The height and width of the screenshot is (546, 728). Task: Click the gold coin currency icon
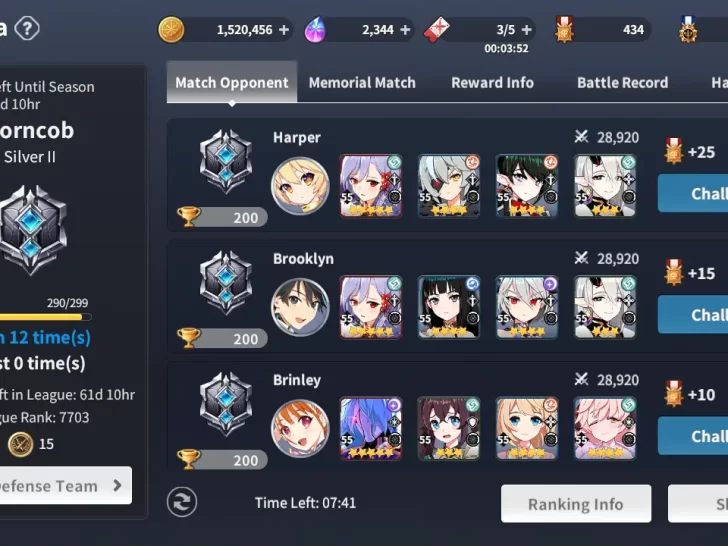(171, 30)
